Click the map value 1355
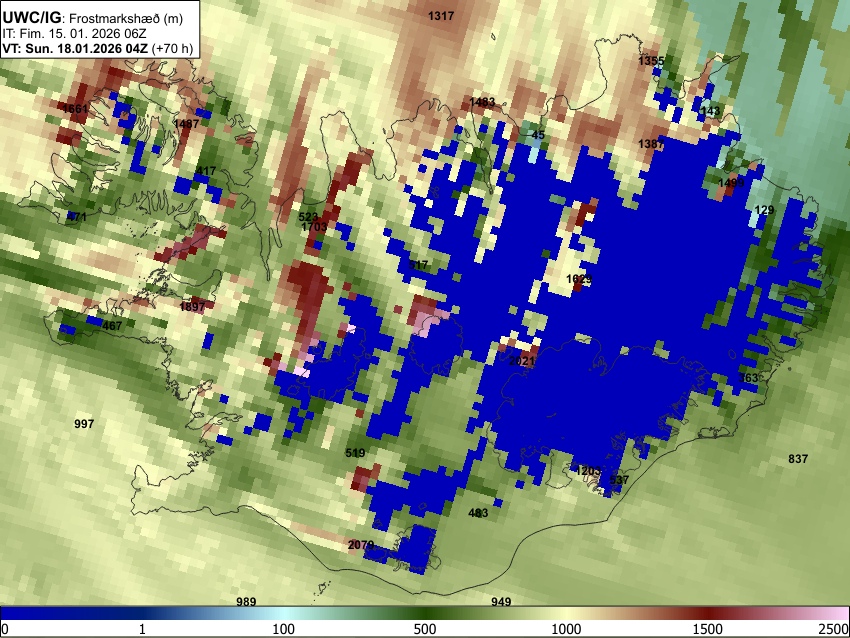Viewport: 850px width, 638px height. [x=651, y=61]
